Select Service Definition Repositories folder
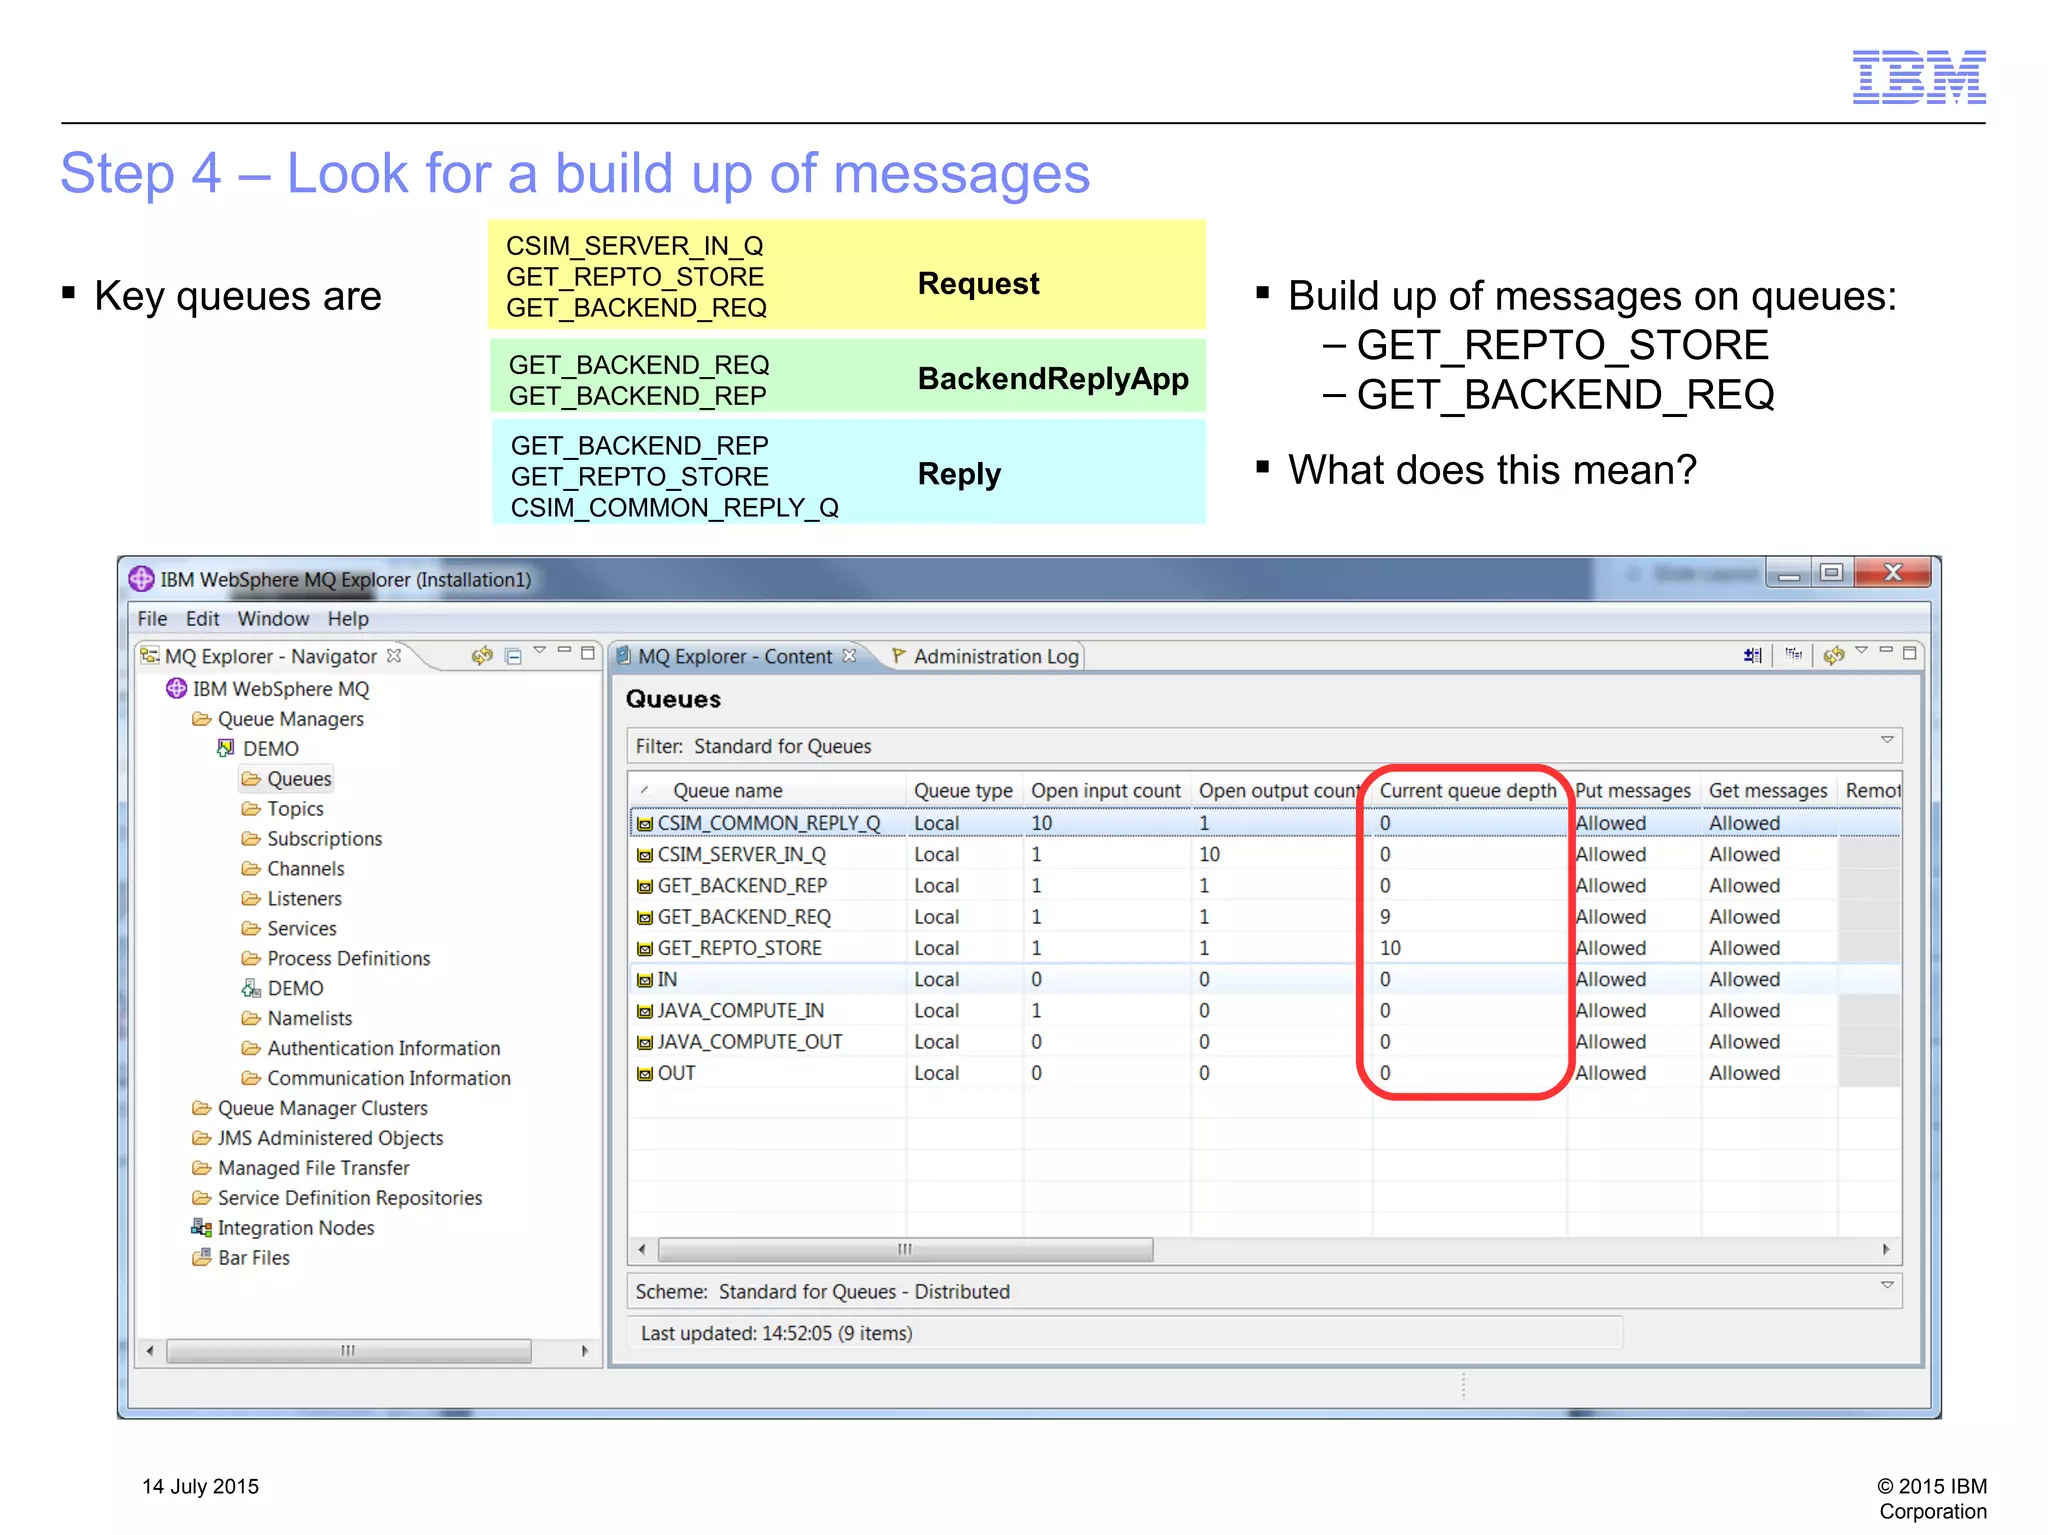Screen dimensions: 2048x1535 (x=337, y=1198)
